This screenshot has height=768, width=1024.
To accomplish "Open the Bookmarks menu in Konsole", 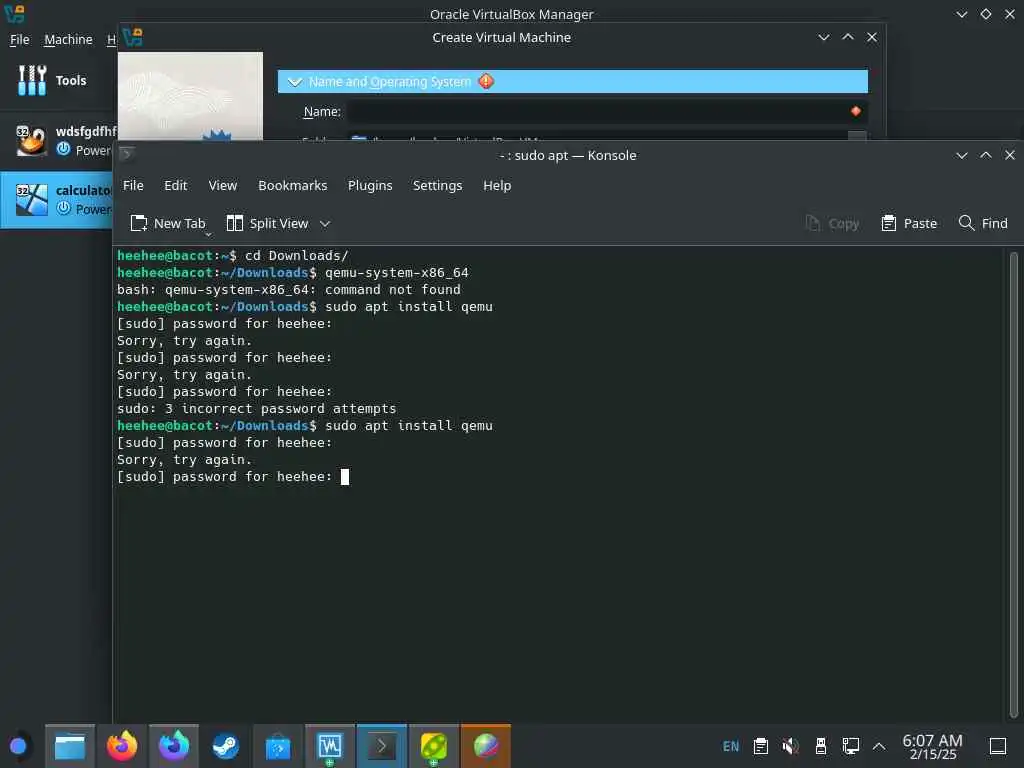I will [x=293, y=185].
